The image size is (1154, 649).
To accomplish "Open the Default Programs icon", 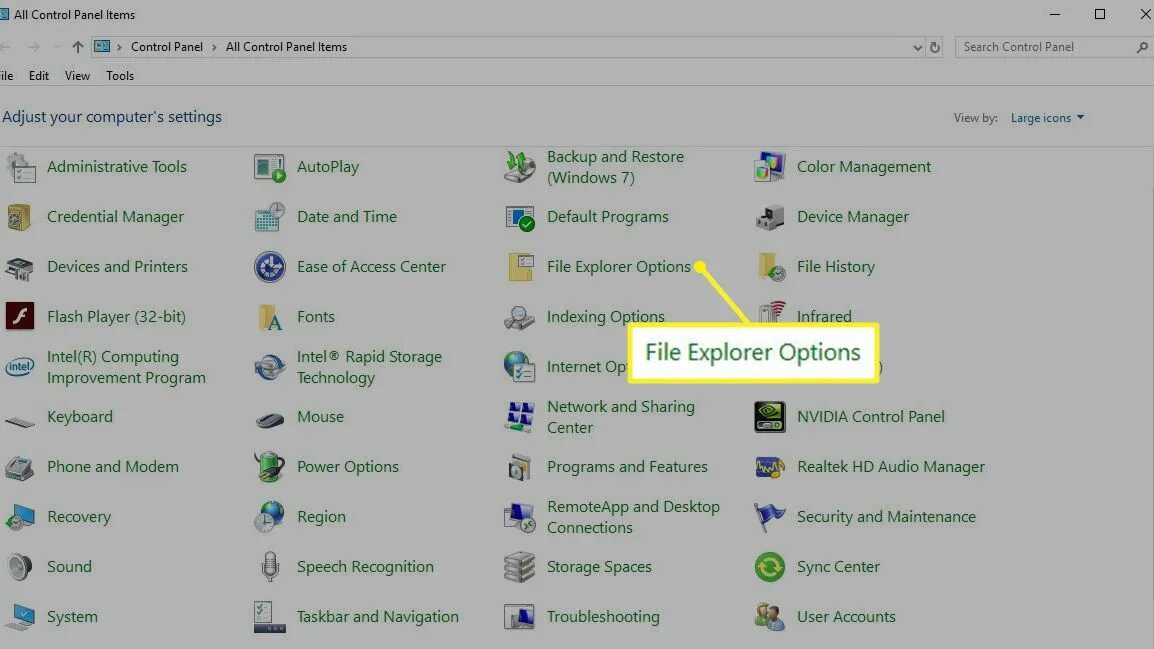I will point(520,217).
